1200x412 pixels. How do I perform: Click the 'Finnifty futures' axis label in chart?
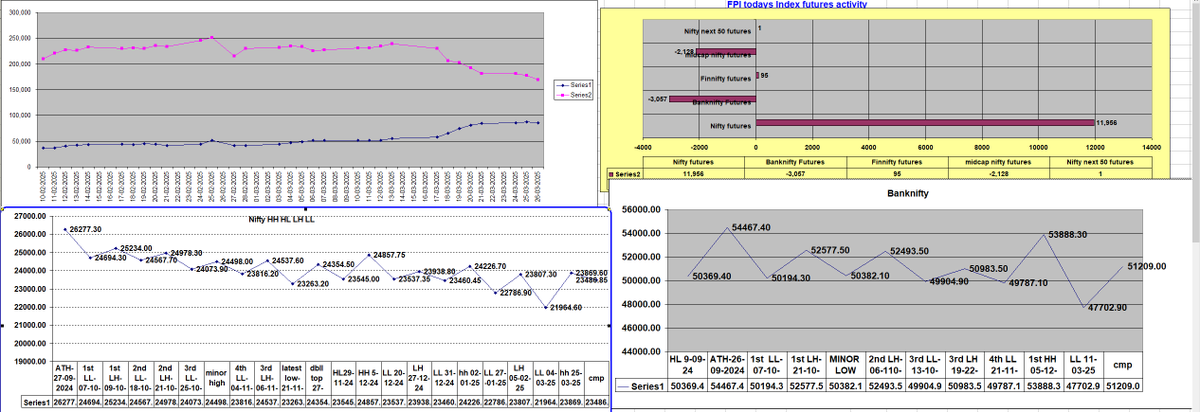coord(725,77)
